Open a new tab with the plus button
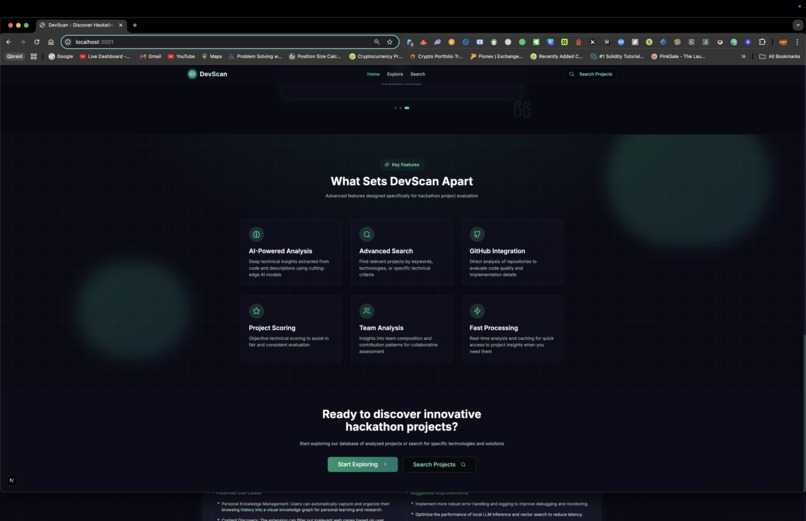 click(135, 25)
